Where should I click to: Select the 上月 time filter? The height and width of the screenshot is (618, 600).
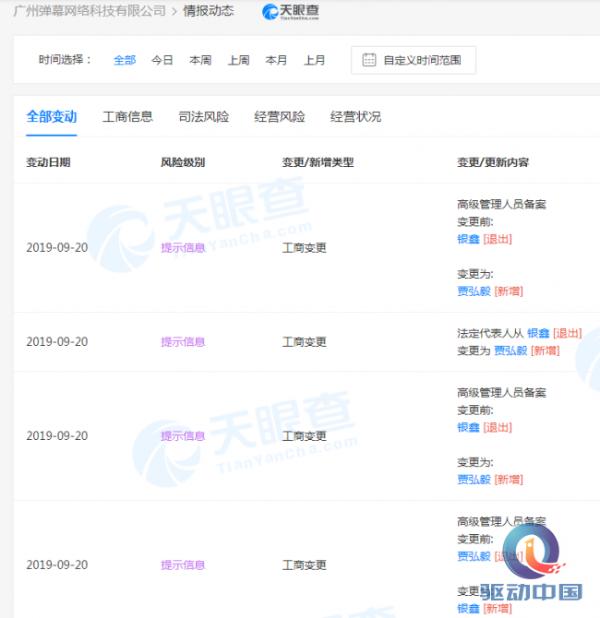(314, 60)
